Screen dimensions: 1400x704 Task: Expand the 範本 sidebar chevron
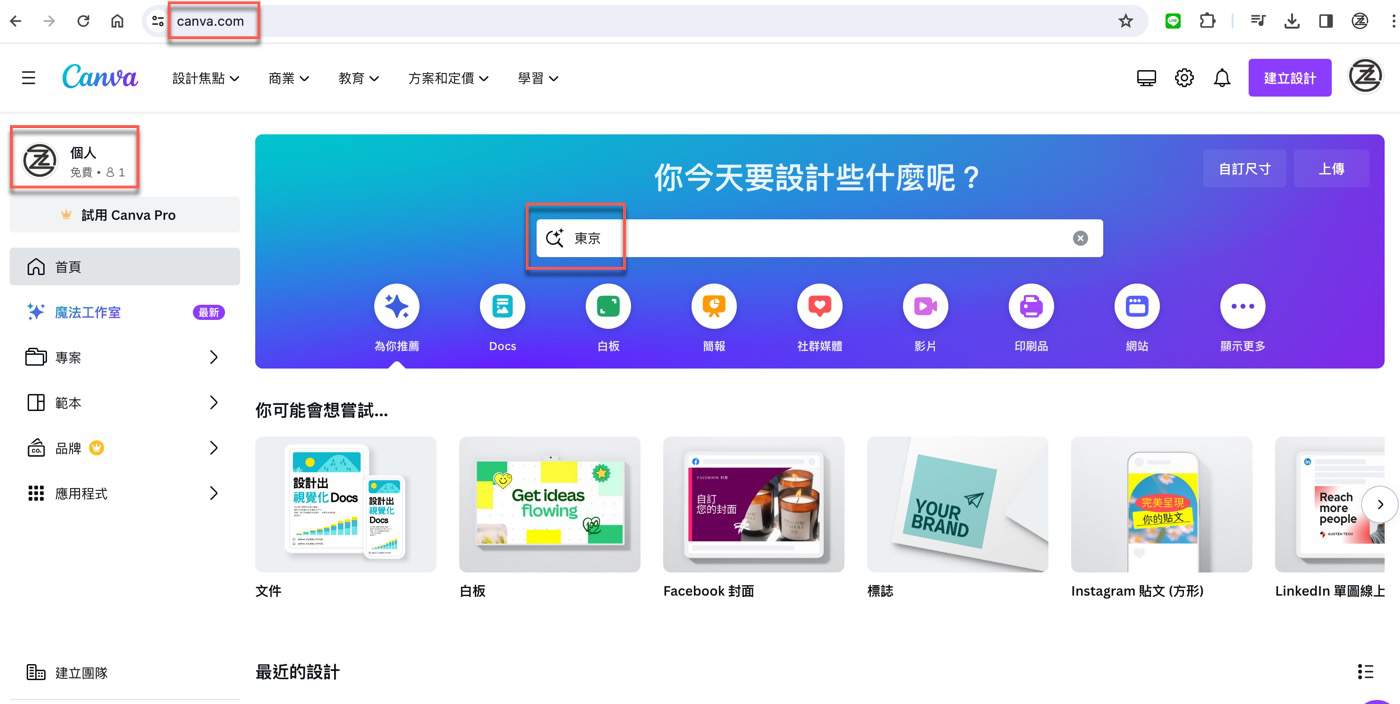click(x=213, y=402)
